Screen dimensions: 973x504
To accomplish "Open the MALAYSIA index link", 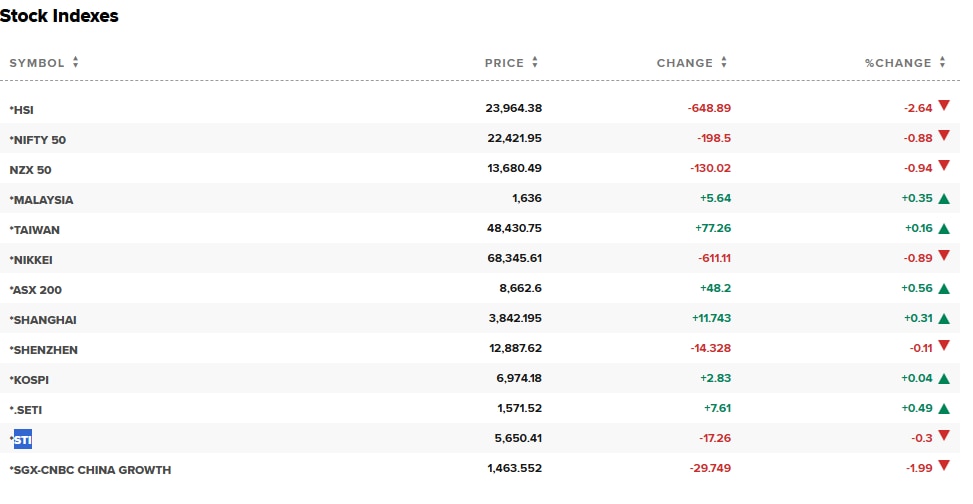I will pos(42,200).
